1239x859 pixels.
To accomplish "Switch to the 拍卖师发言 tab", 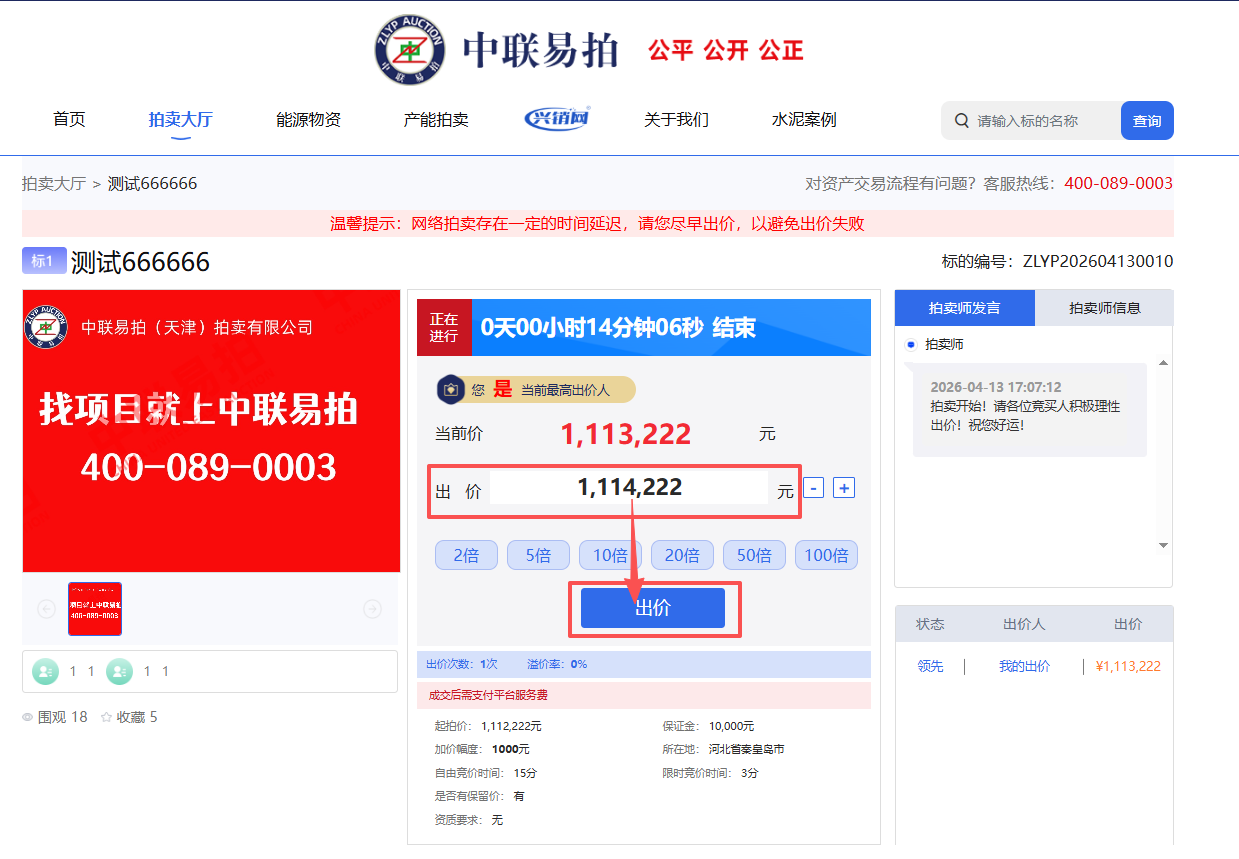I will [x=965, y=308].
